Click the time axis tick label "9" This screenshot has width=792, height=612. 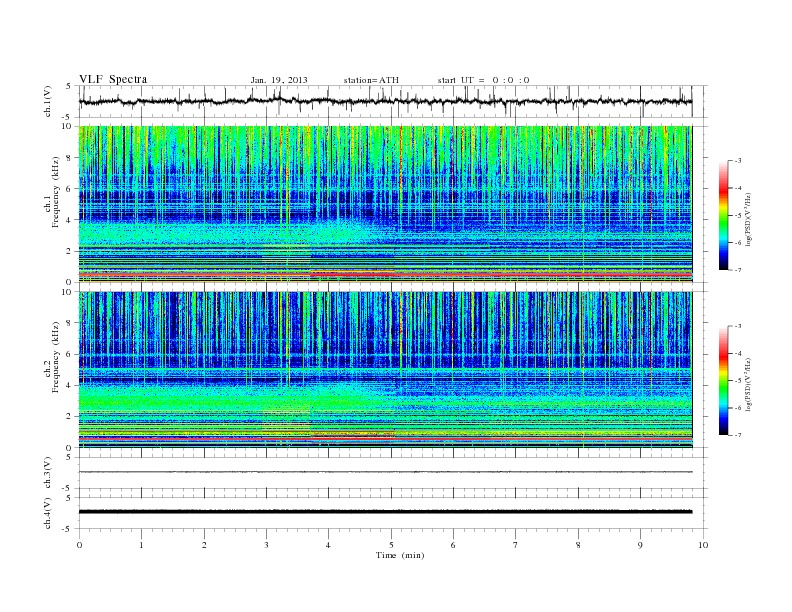[x=640, y=545]
